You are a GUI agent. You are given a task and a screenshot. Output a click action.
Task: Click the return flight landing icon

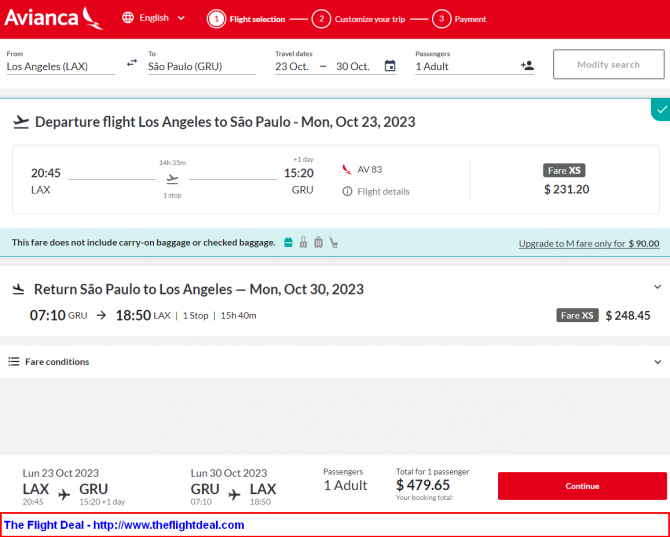coord(18,289)
